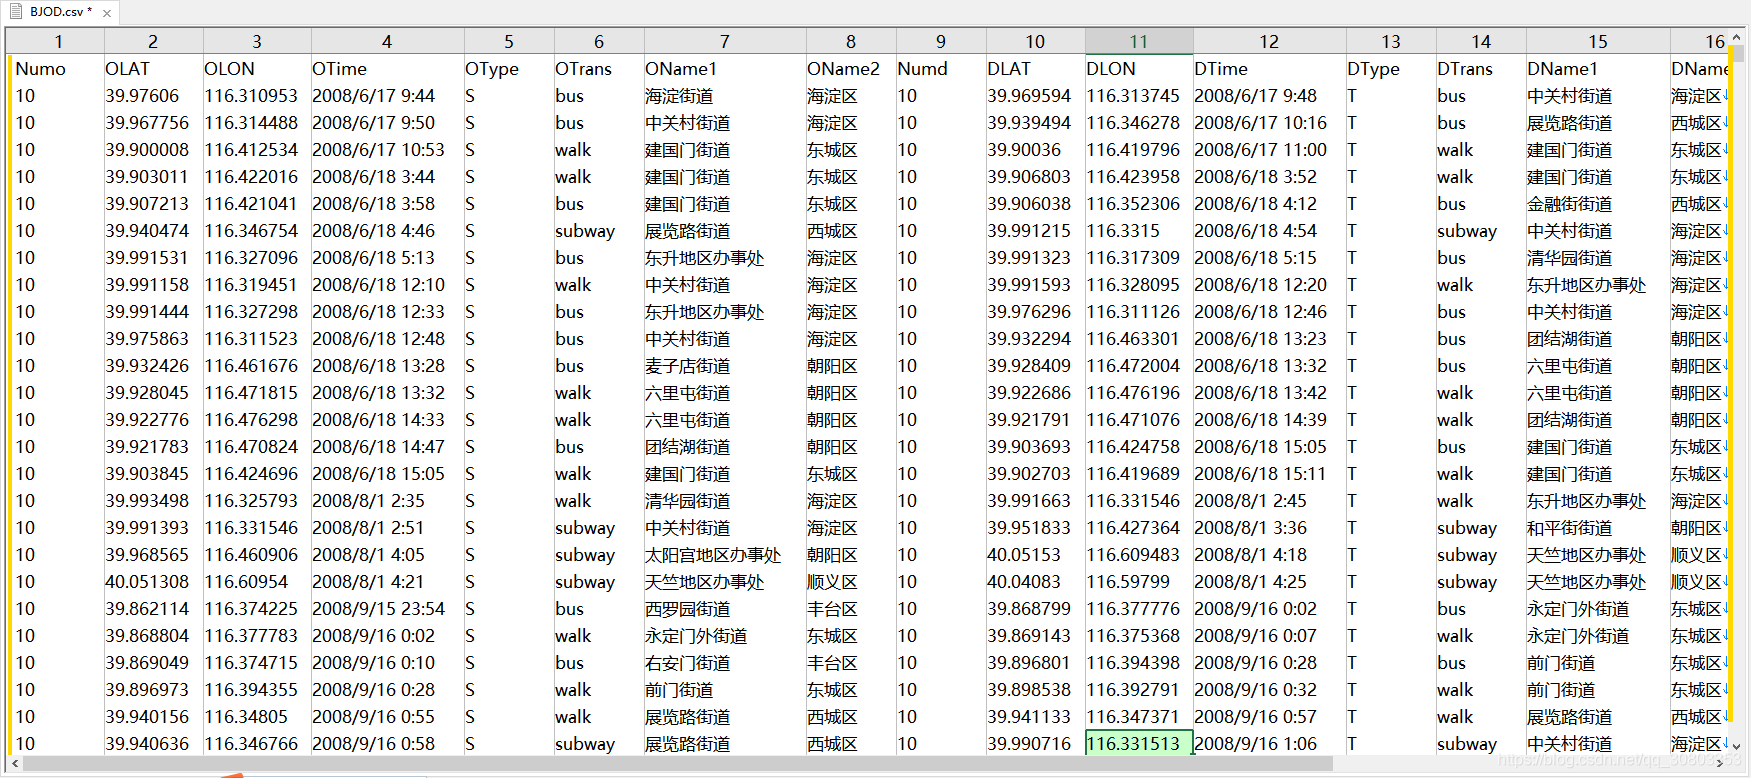Screen dimensions: 1751x778
Task: Select column header 4
Action: click(387, 41)
